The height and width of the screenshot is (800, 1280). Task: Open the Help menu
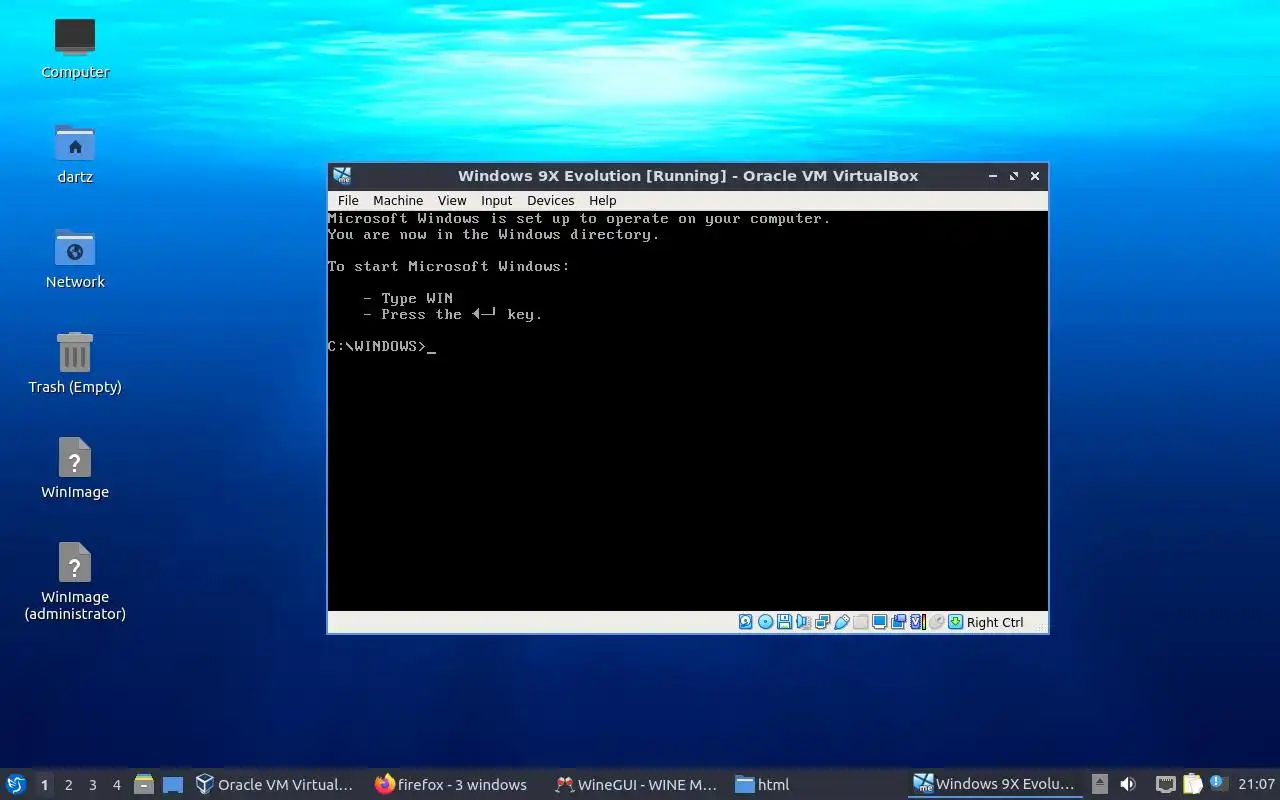pos(602,200)
